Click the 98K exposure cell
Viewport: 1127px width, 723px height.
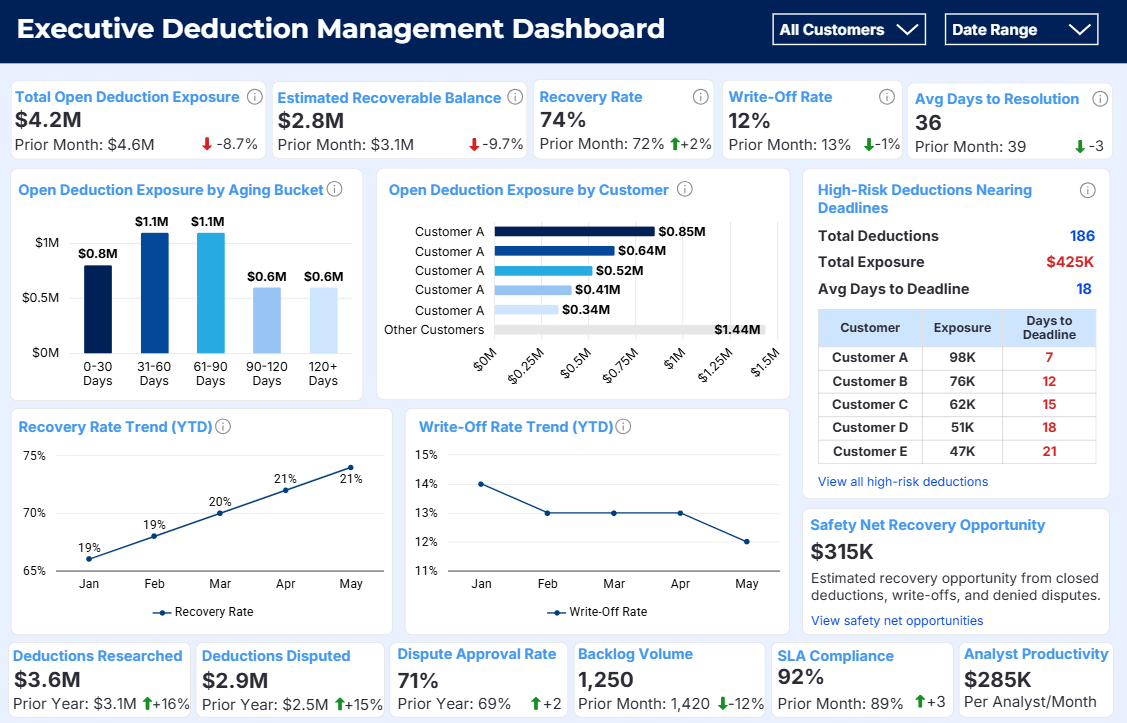point(962,358)
